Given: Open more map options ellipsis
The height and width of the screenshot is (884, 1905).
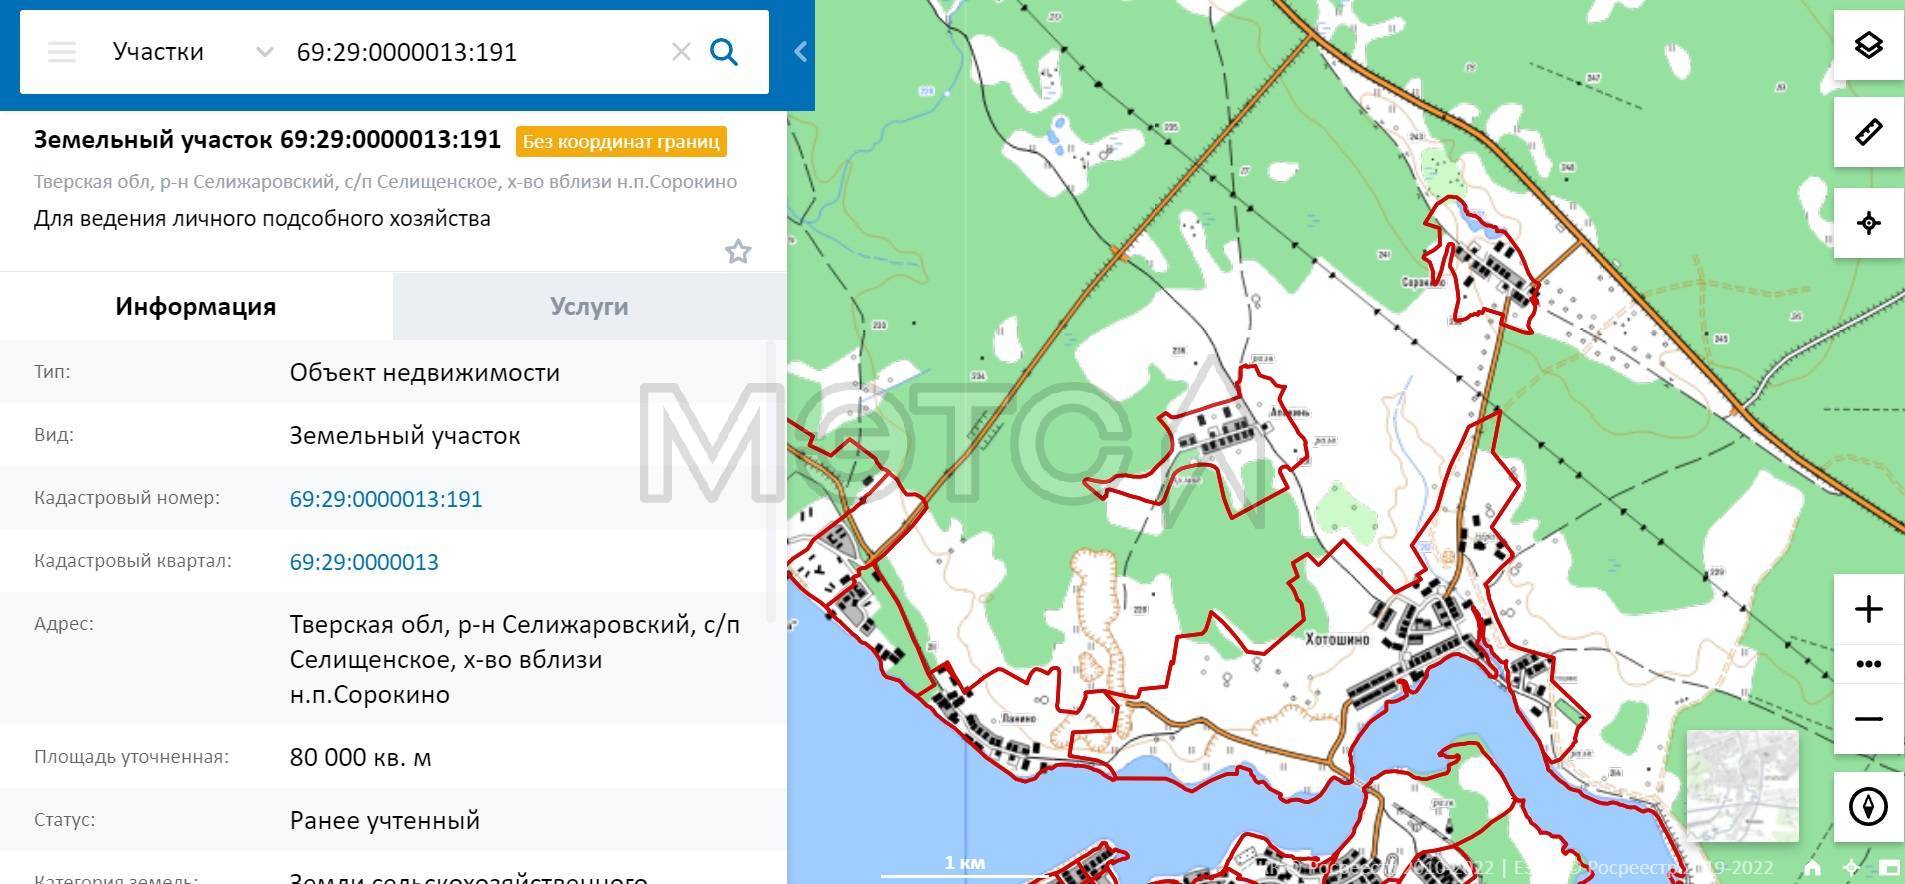Looking at the screenshot, I should (1868, 664).
